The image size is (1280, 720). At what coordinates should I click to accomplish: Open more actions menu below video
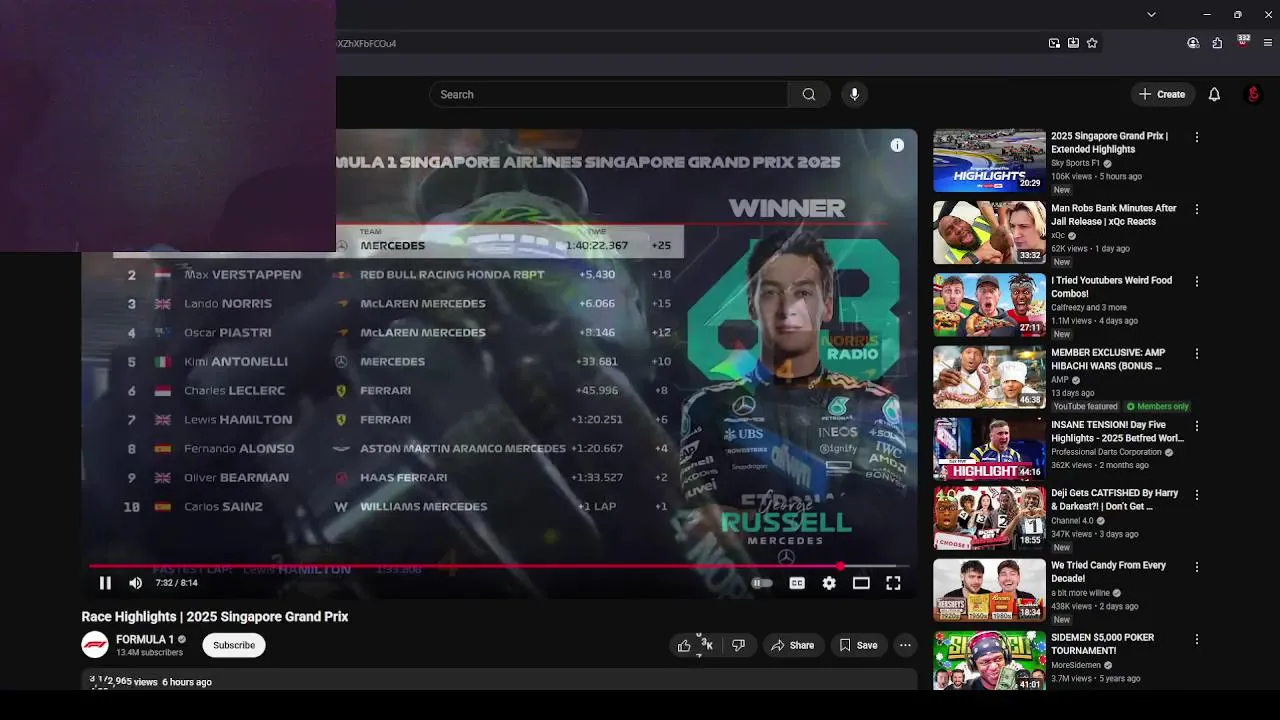click(905, 645)
